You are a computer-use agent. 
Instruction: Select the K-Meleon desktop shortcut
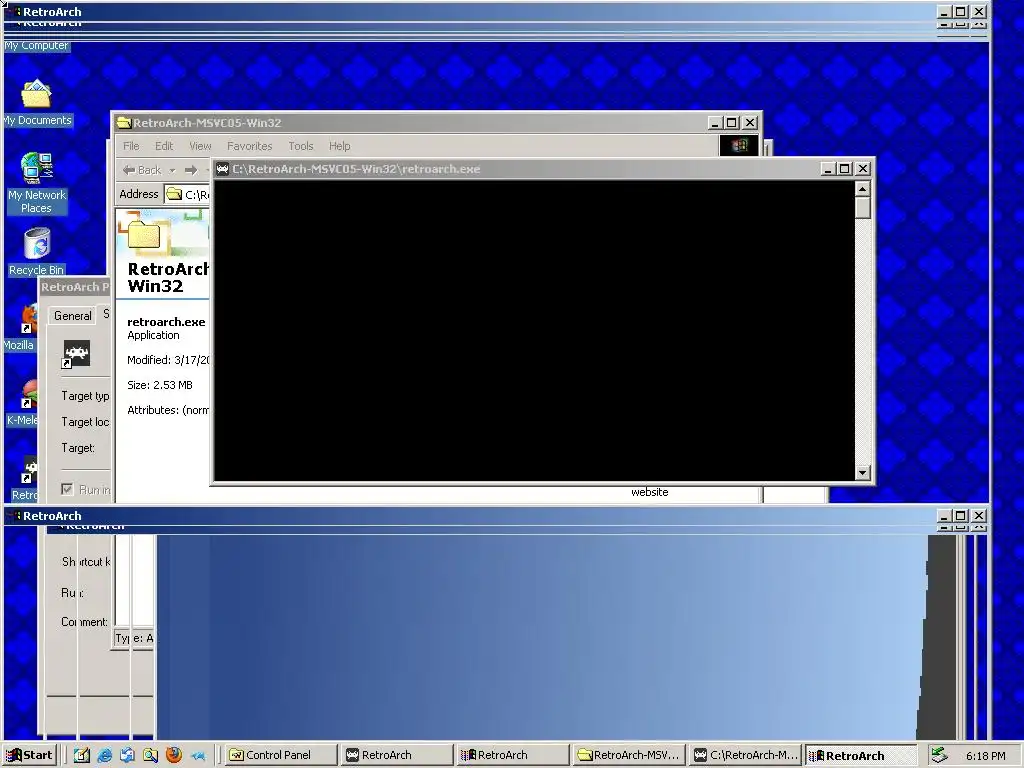23,404
